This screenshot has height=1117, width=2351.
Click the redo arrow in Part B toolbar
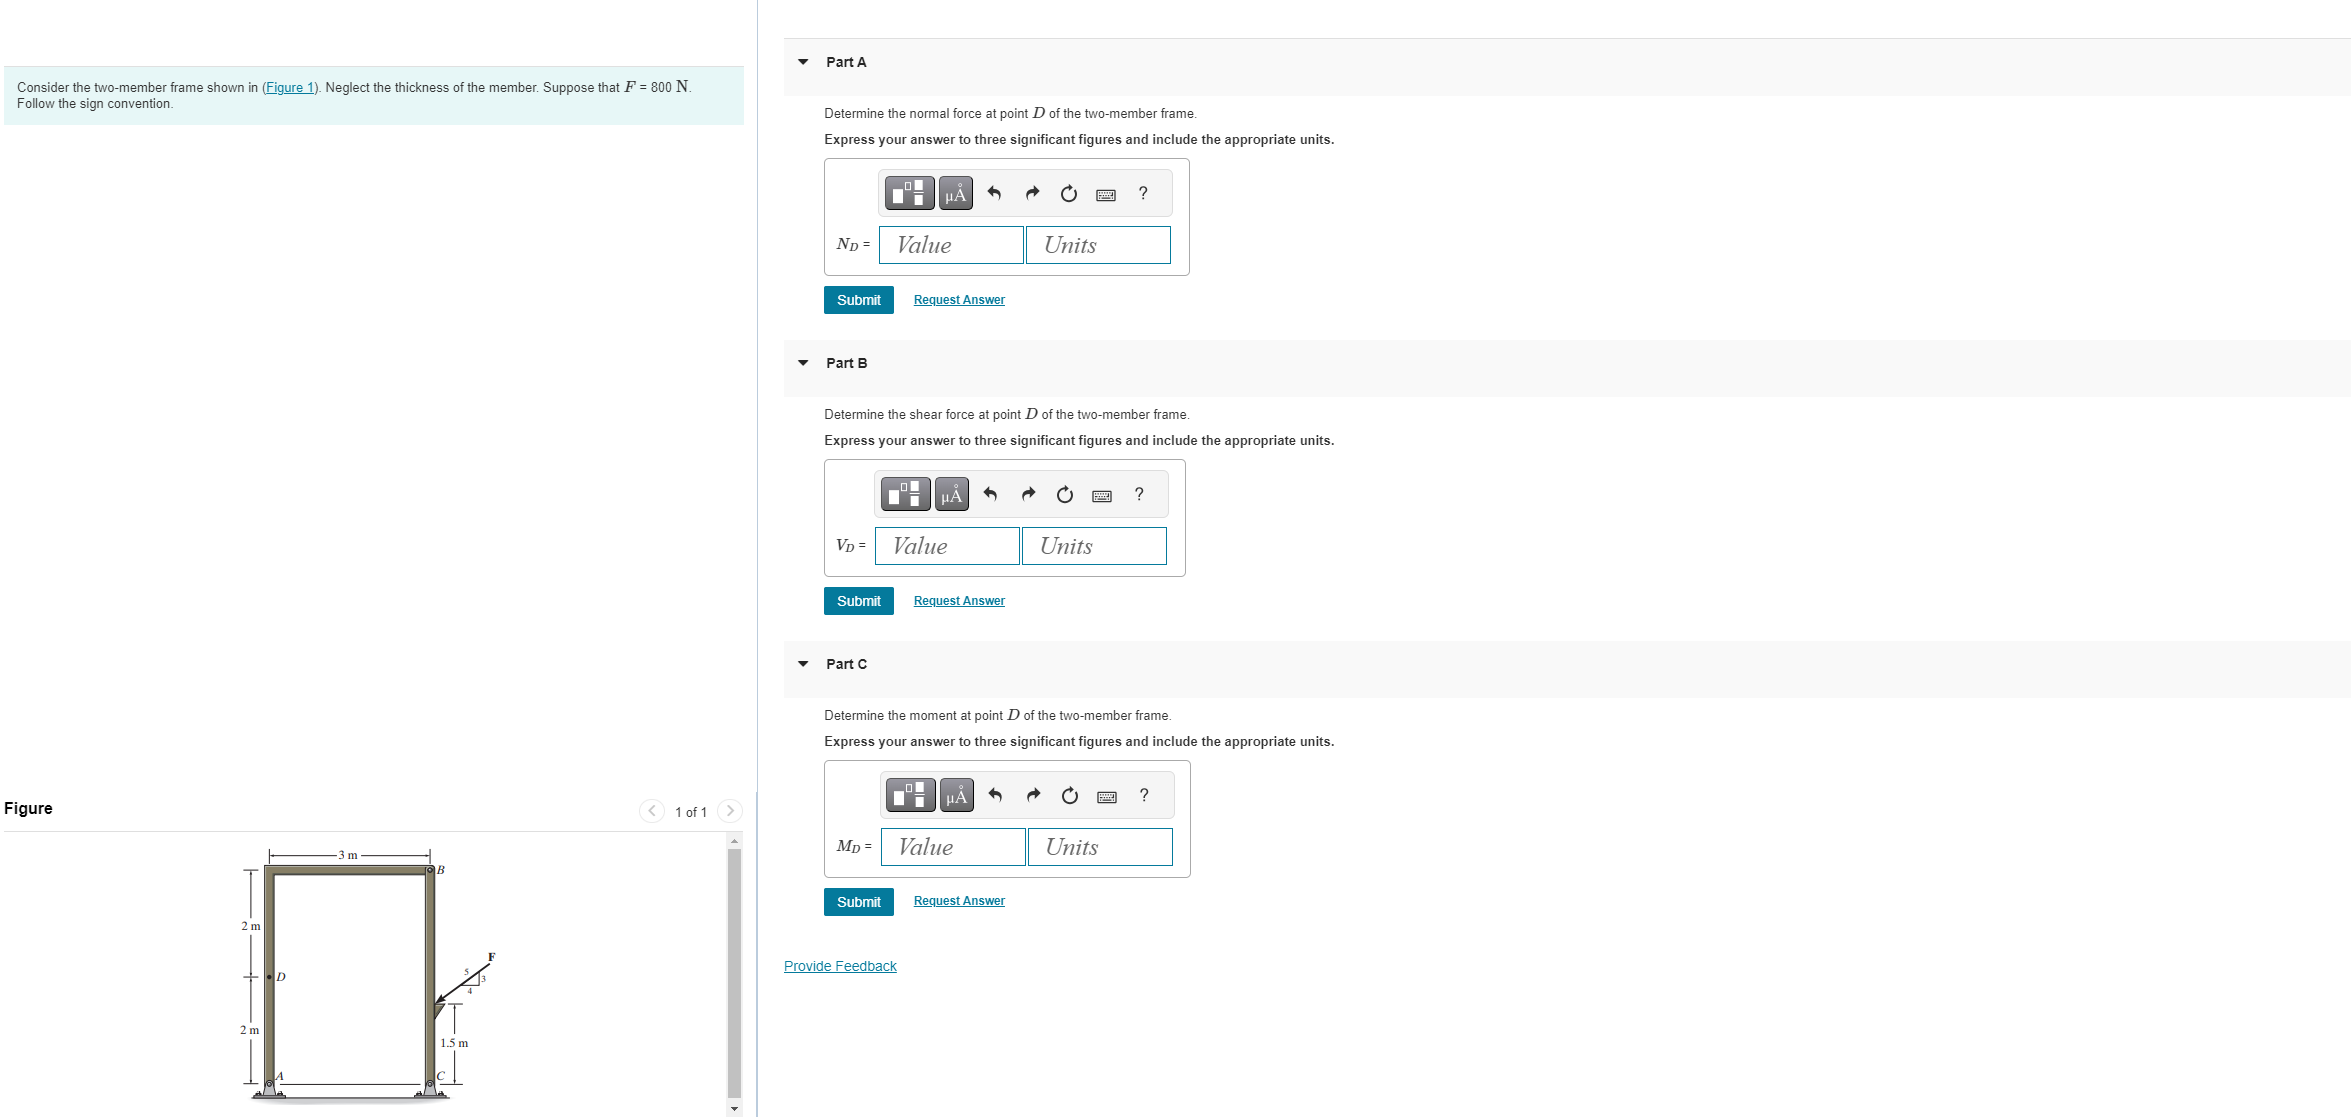1028,494
